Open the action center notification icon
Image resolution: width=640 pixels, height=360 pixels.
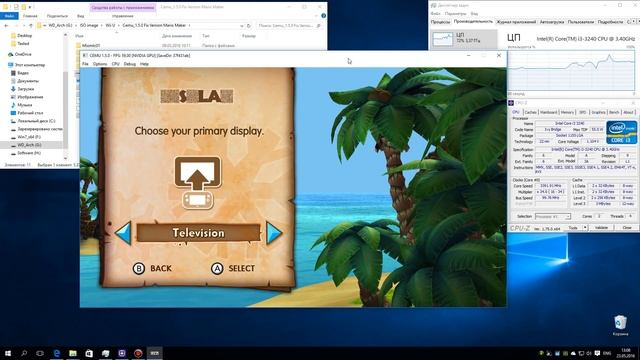(x=597, y=353)
